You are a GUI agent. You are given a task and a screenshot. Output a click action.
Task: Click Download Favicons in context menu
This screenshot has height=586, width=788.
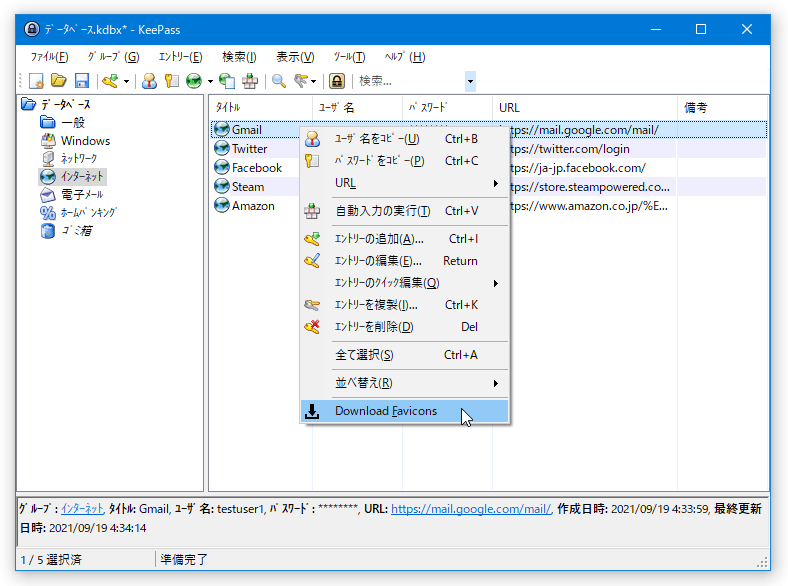pyautogui.click(x=405, y=411)
